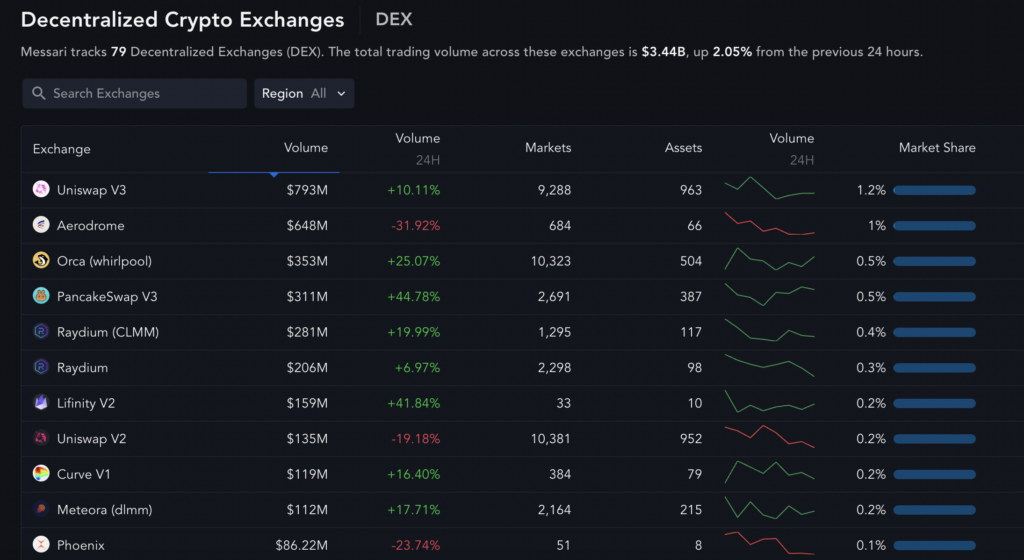
Task: Click the Lifinity V2 volume sparkline
Action: click(769, 401)
